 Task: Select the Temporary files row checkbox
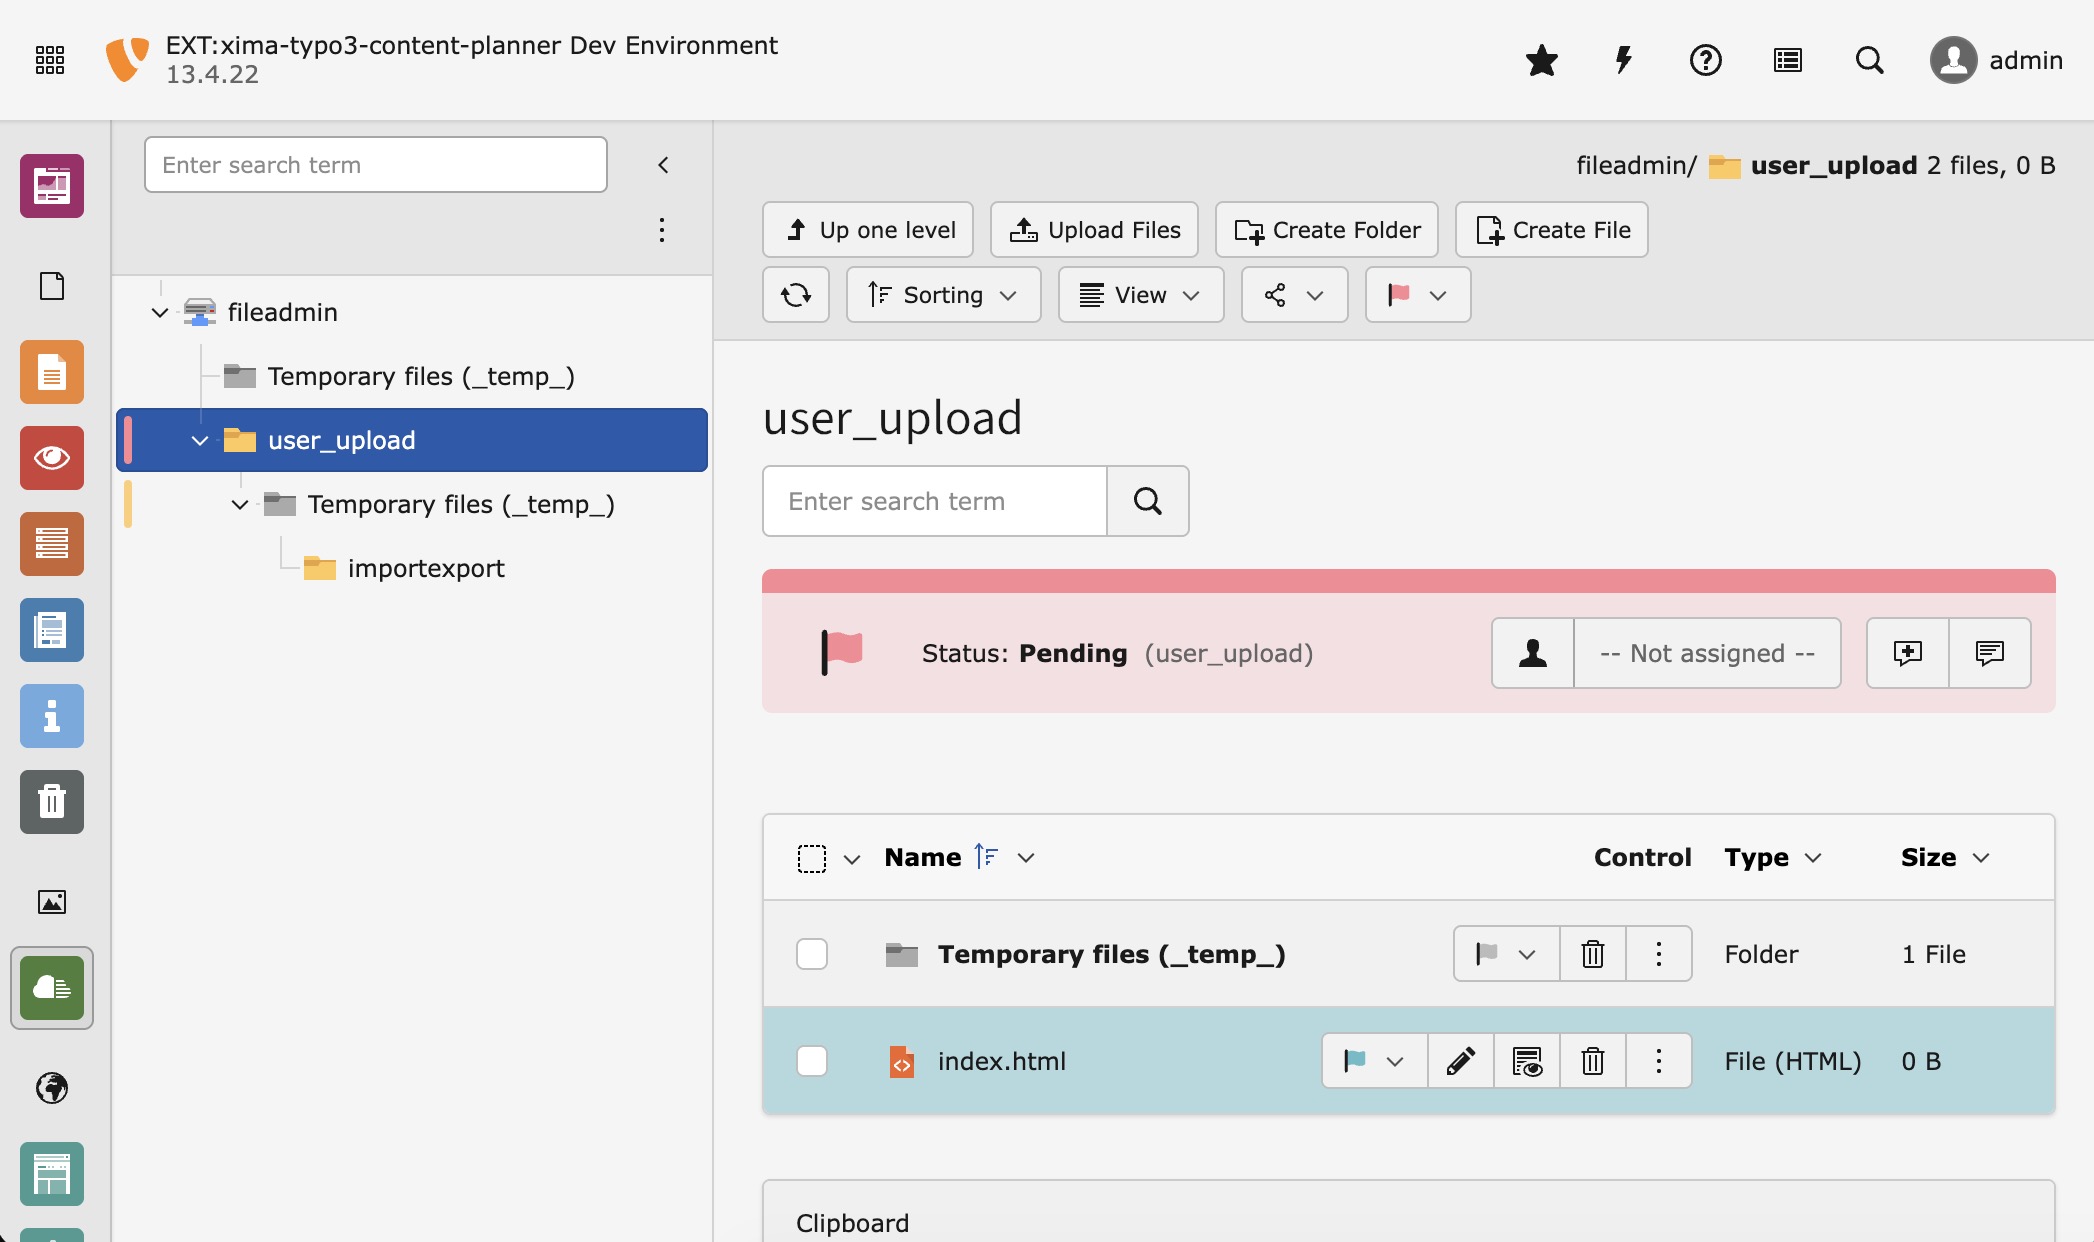811,953
